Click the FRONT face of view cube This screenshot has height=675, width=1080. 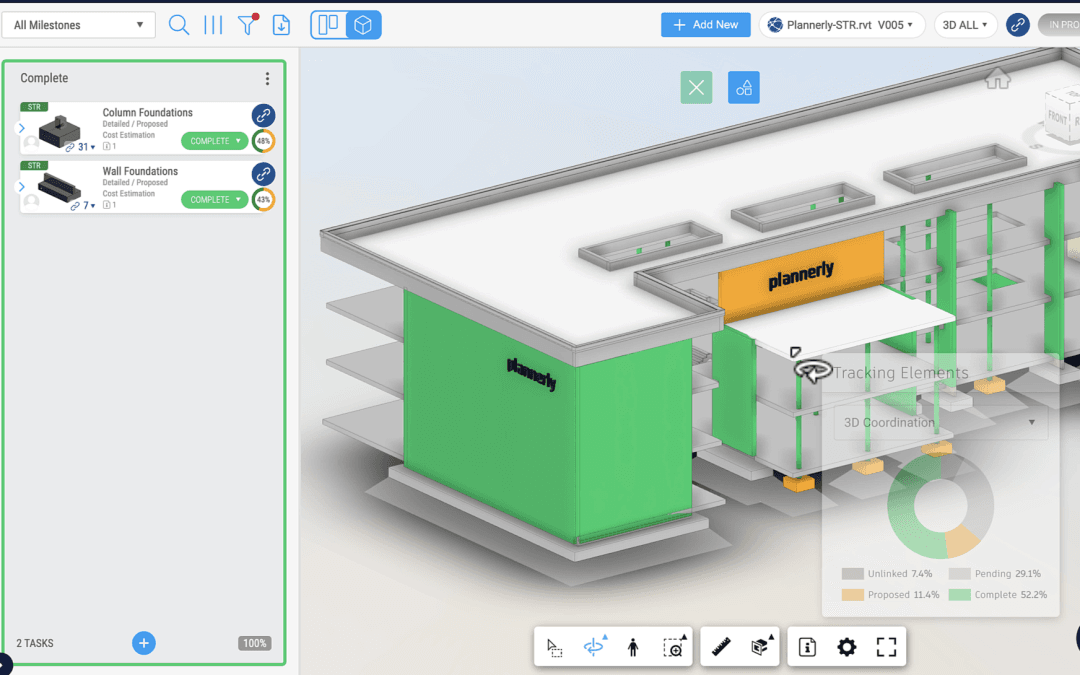(x=1057, y=116)
